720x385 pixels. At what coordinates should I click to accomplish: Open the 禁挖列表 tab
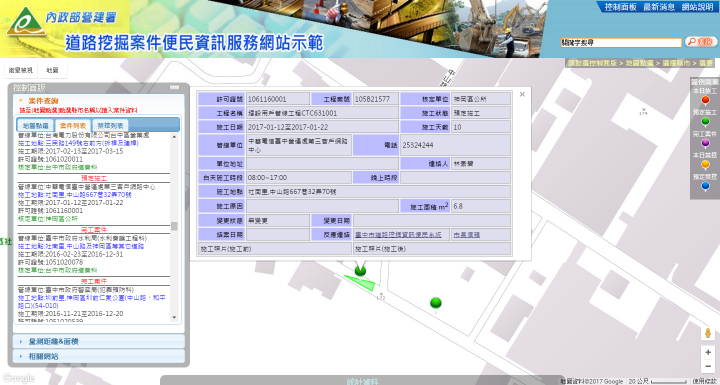coord(109,125)
